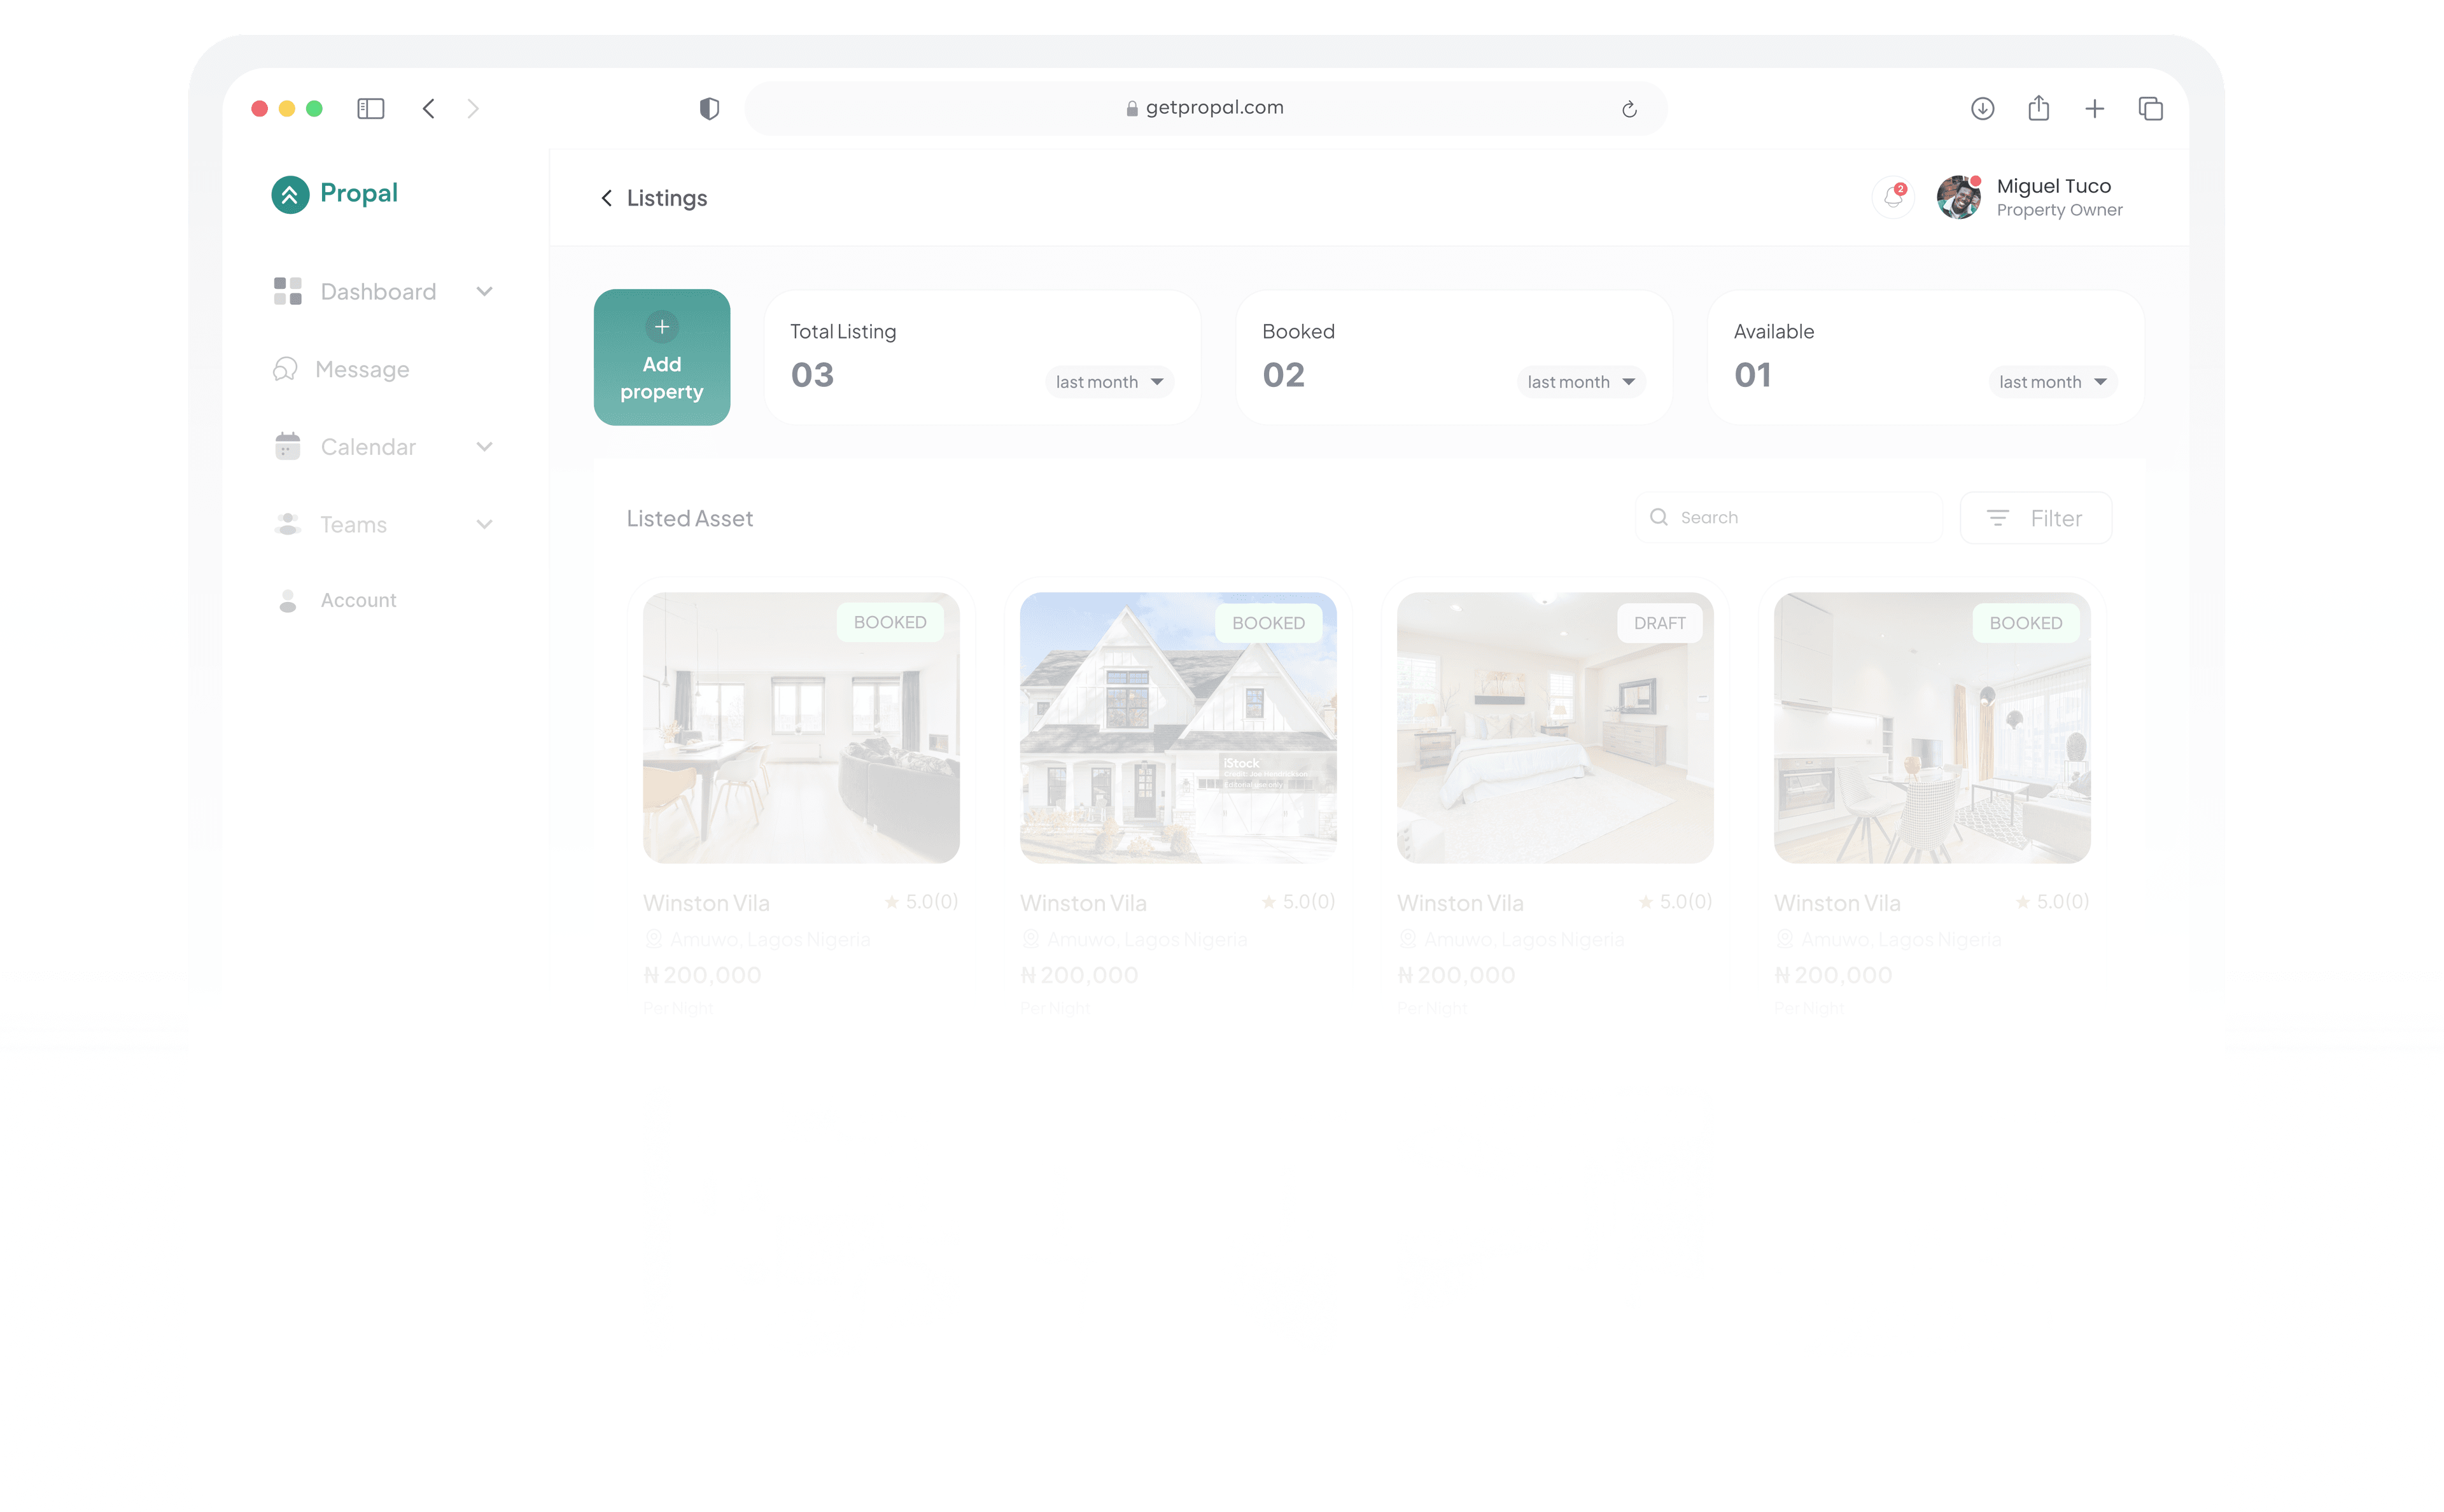Open the Teams menu item
Screen dimensions: 2444x1512
point(384,525)
